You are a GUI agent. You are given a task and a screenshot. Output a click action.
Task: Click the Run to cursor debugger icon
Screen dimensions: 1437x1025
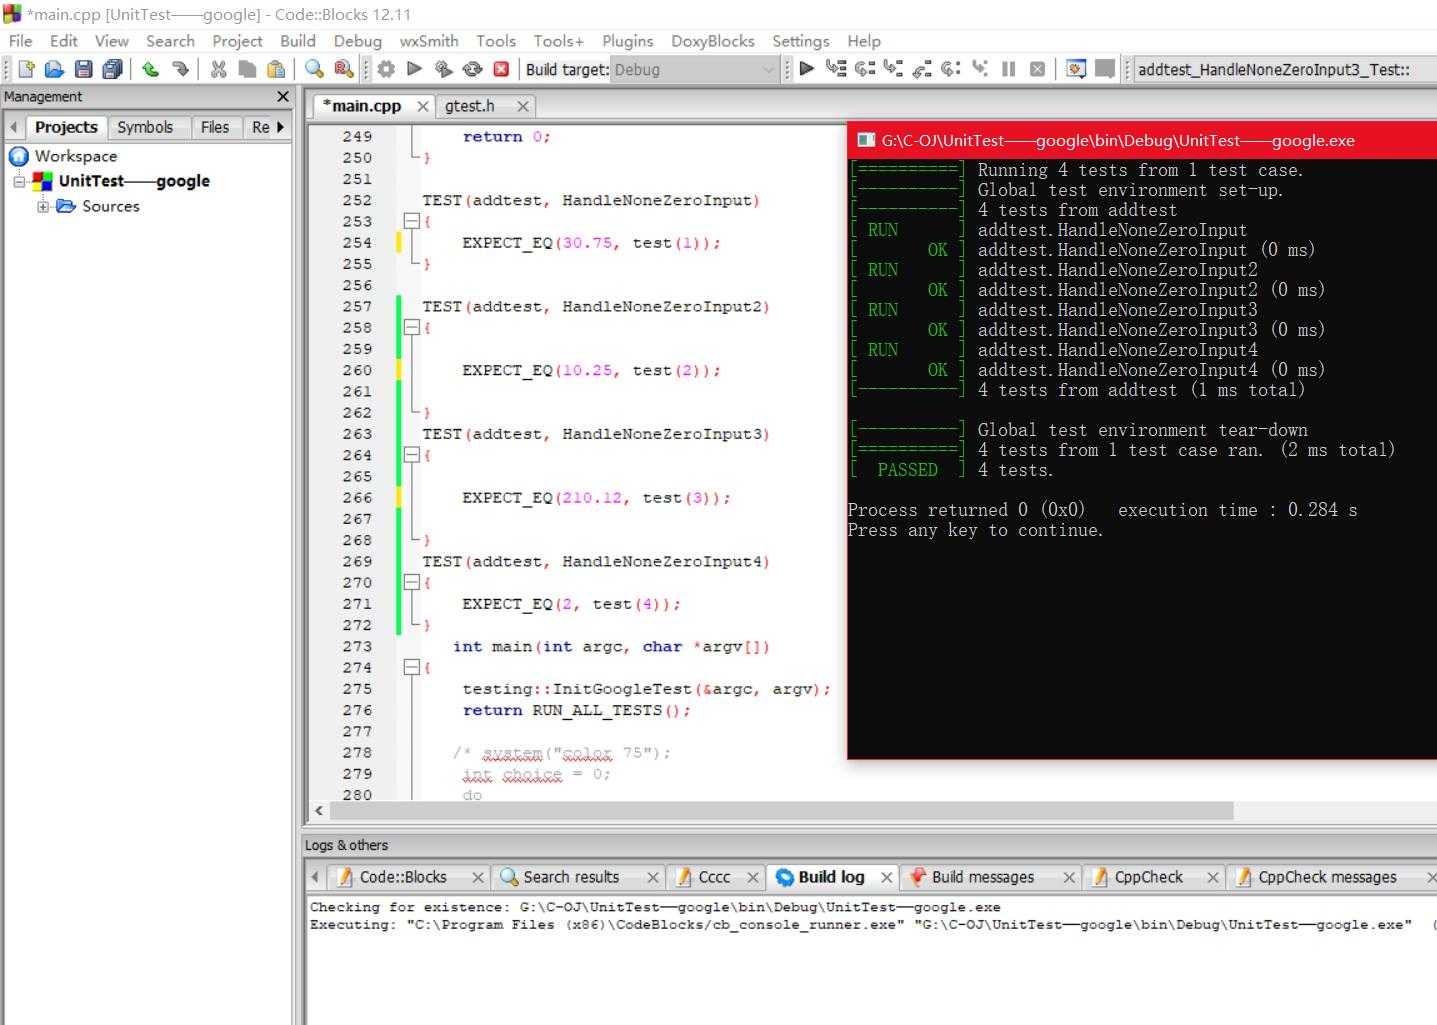(x=836, y=69)
